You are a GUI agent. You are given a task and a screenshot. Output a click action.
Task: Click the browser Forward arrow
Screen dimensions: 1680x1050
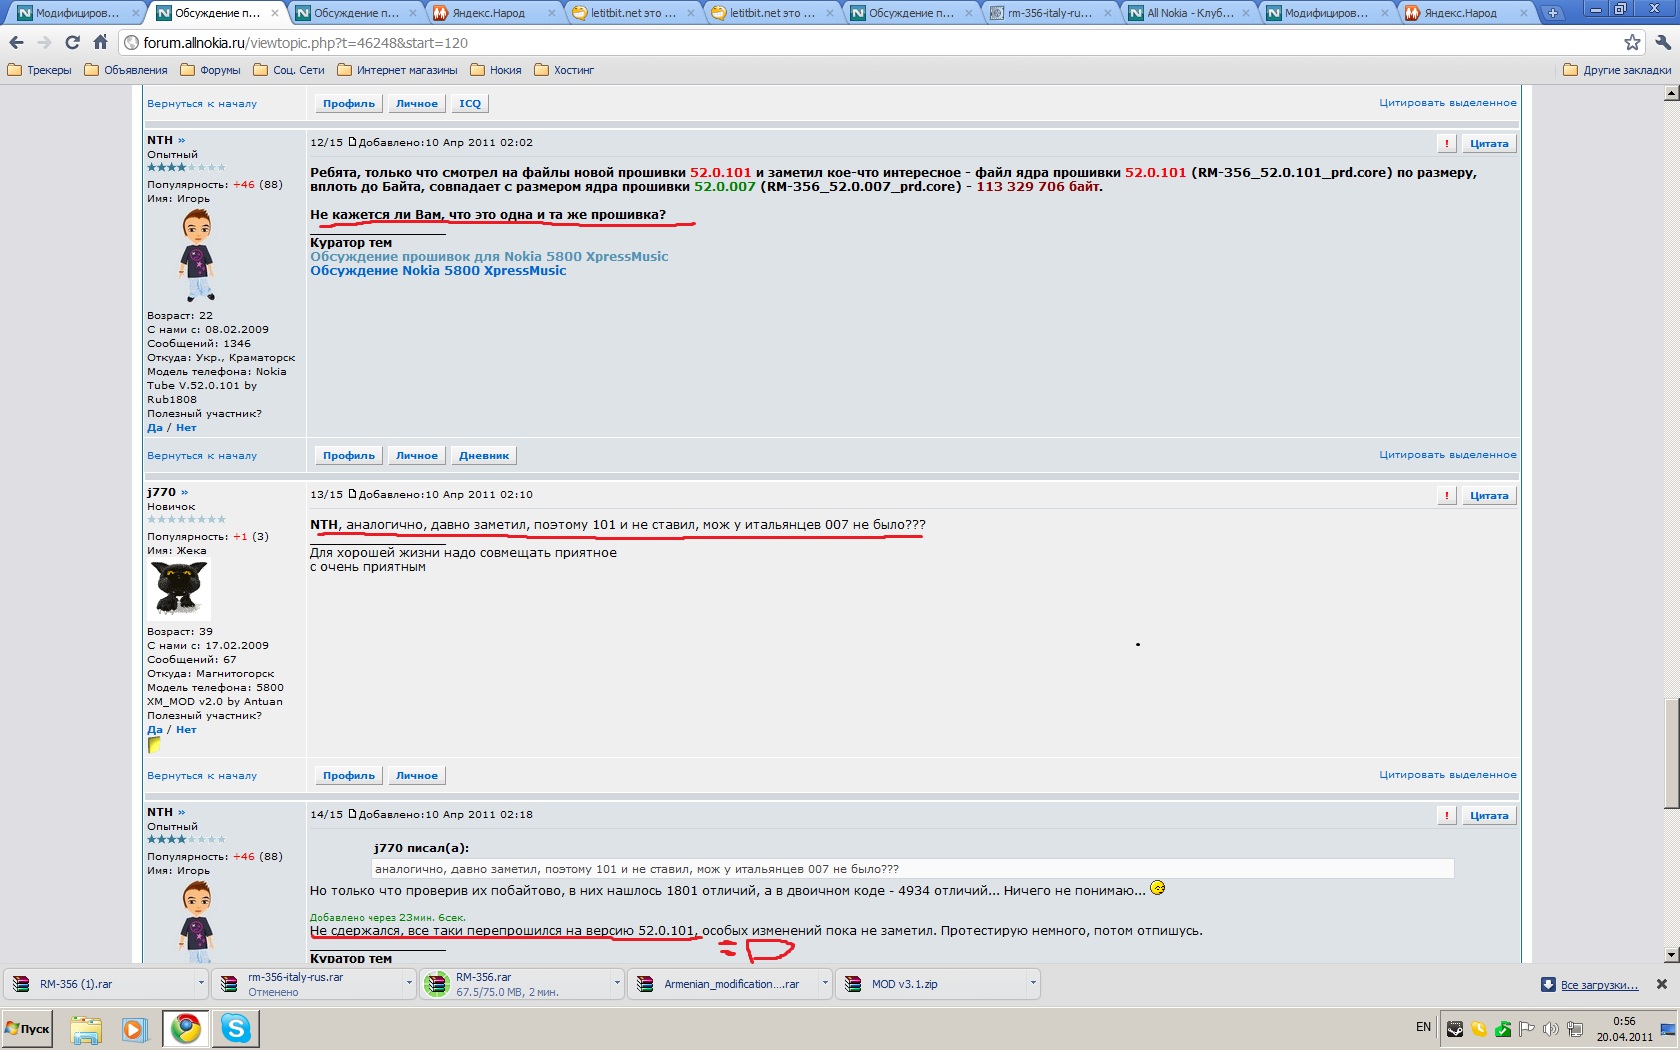[44, 43]
